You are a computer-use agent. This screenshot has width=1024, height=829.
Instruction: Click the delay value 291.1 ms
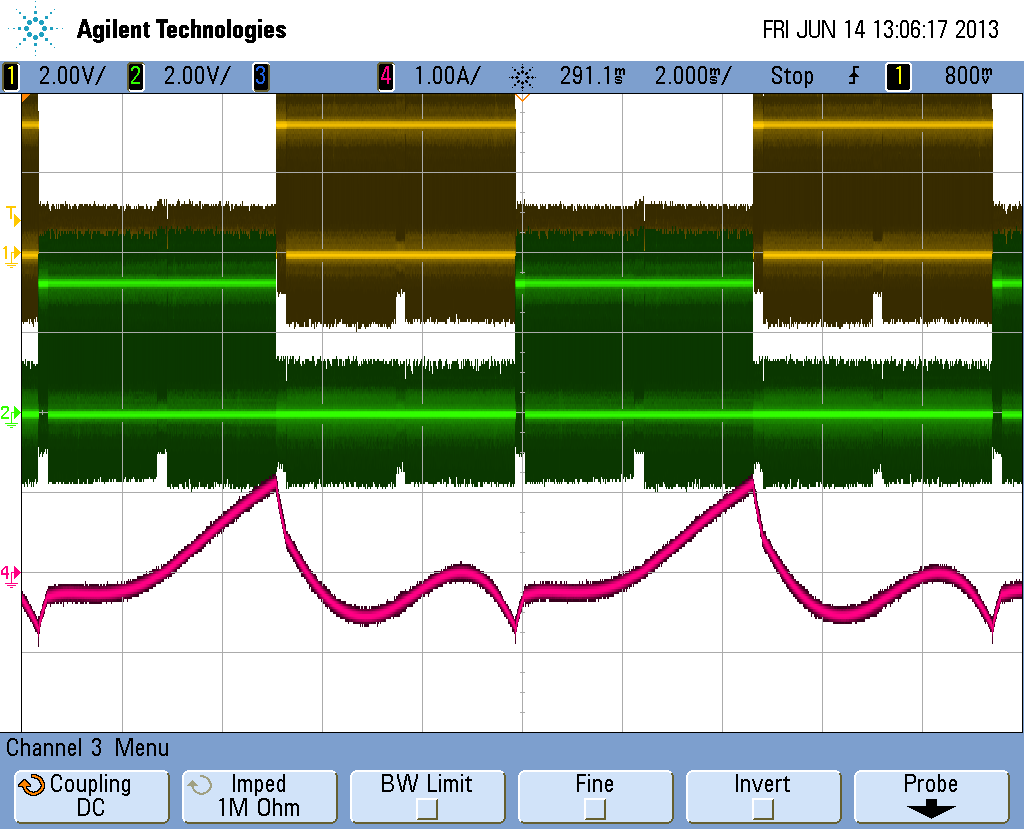[592, 76]
